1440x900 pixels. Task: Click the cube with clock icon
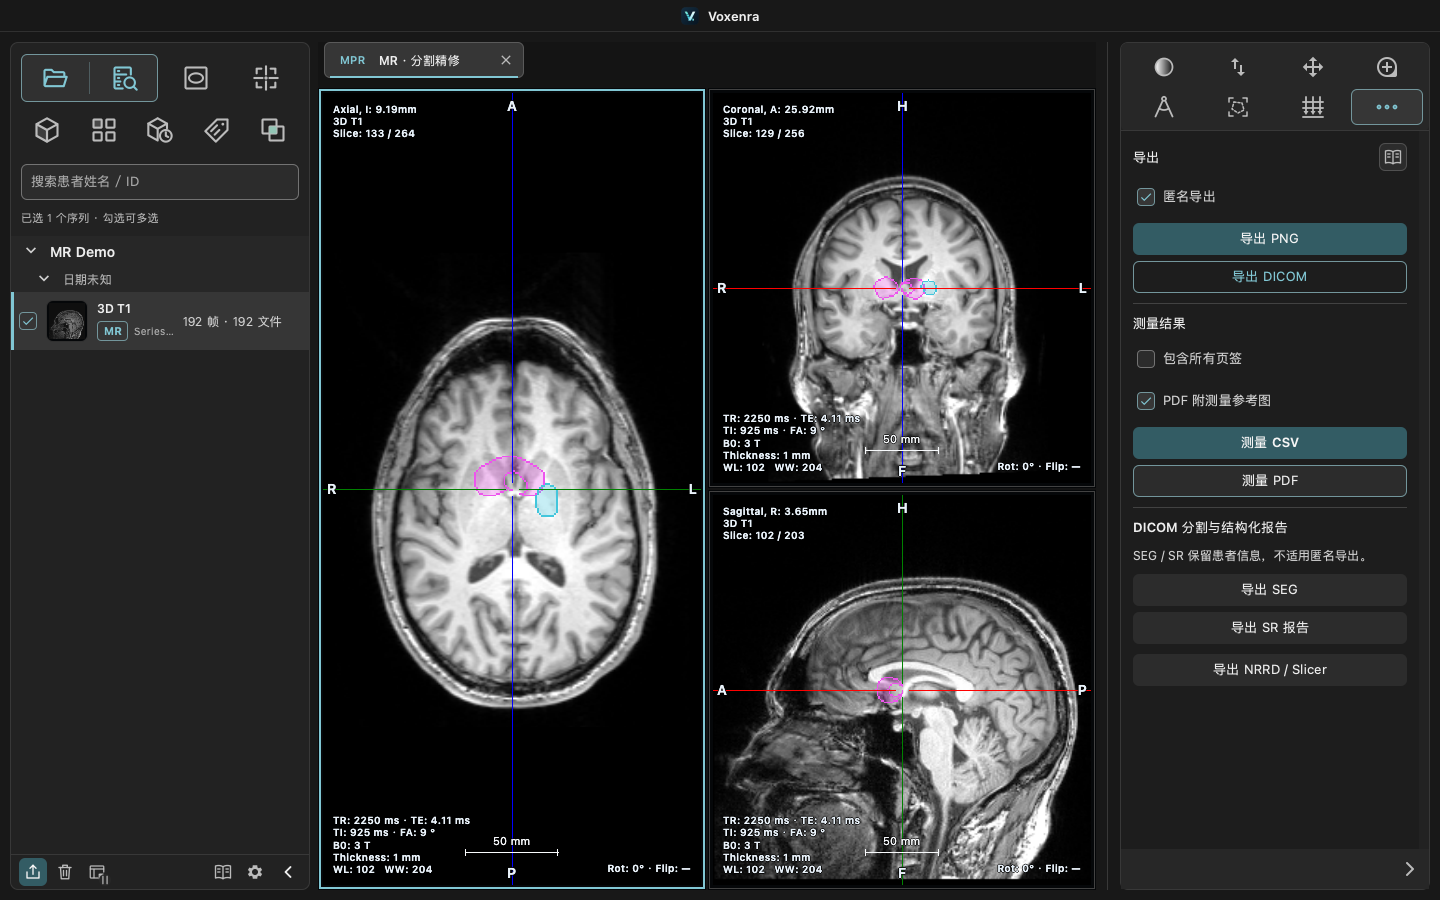pos(160,130)
